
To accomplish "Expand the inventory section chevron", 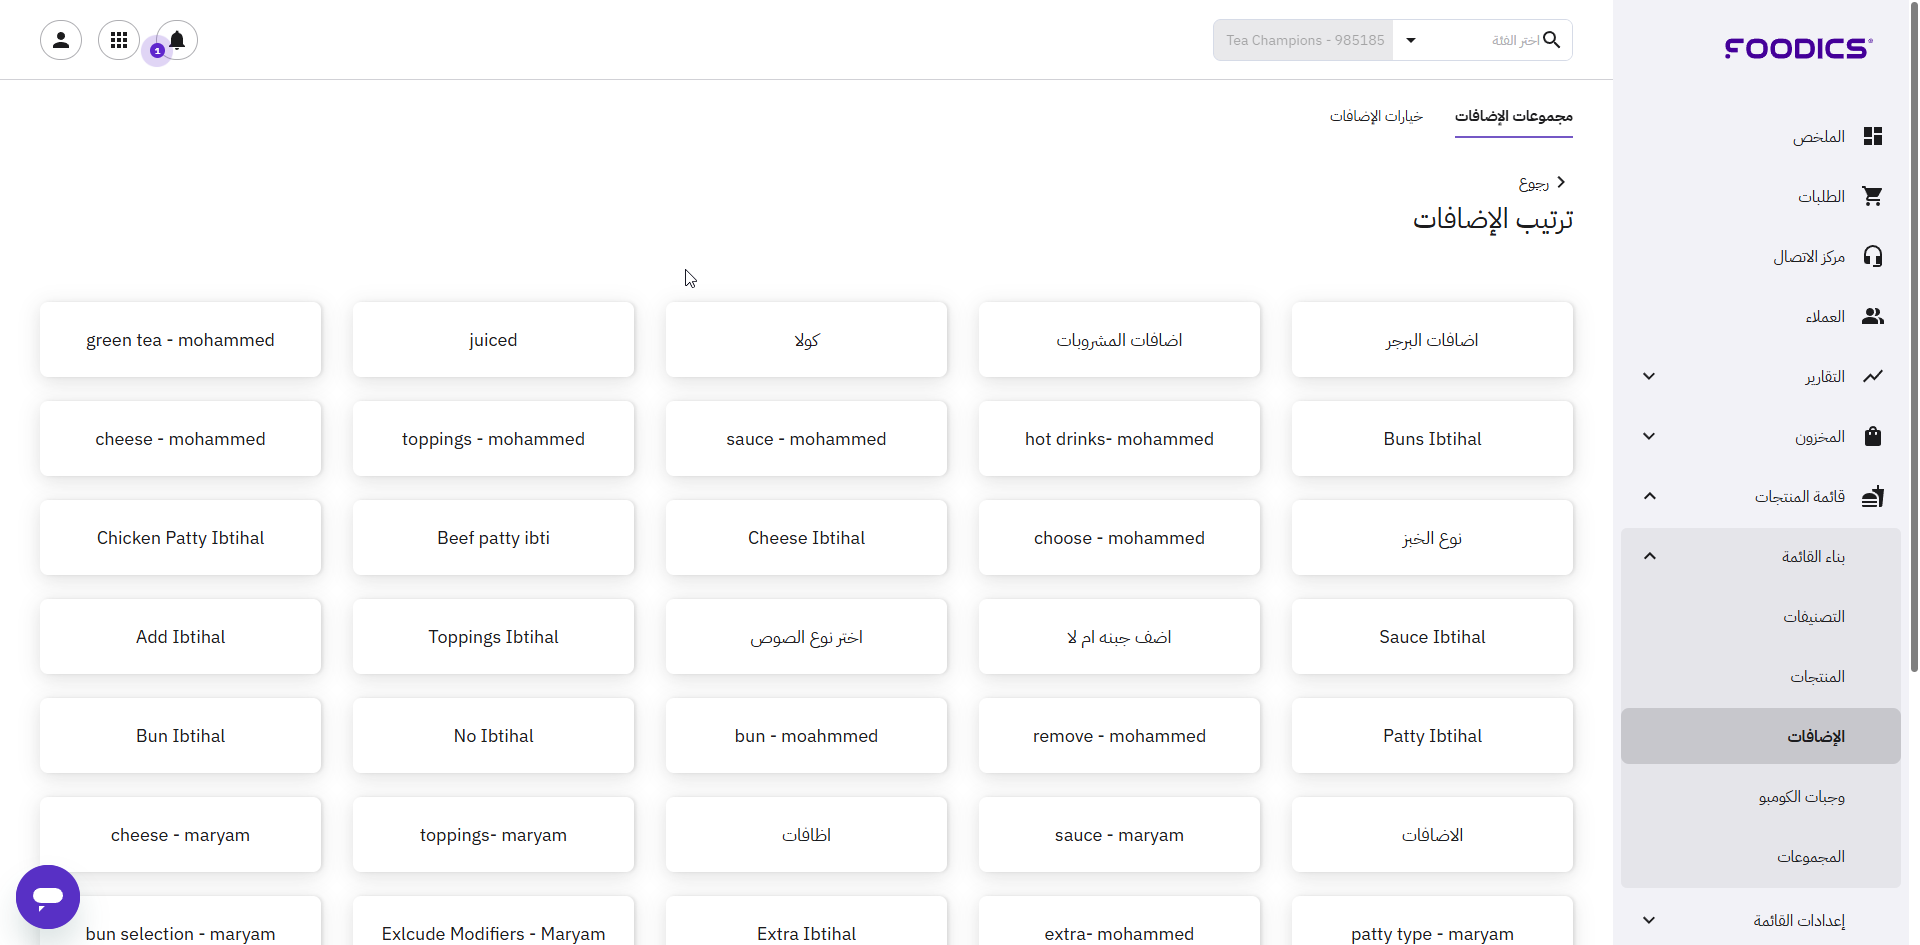I will point(1649,436).
